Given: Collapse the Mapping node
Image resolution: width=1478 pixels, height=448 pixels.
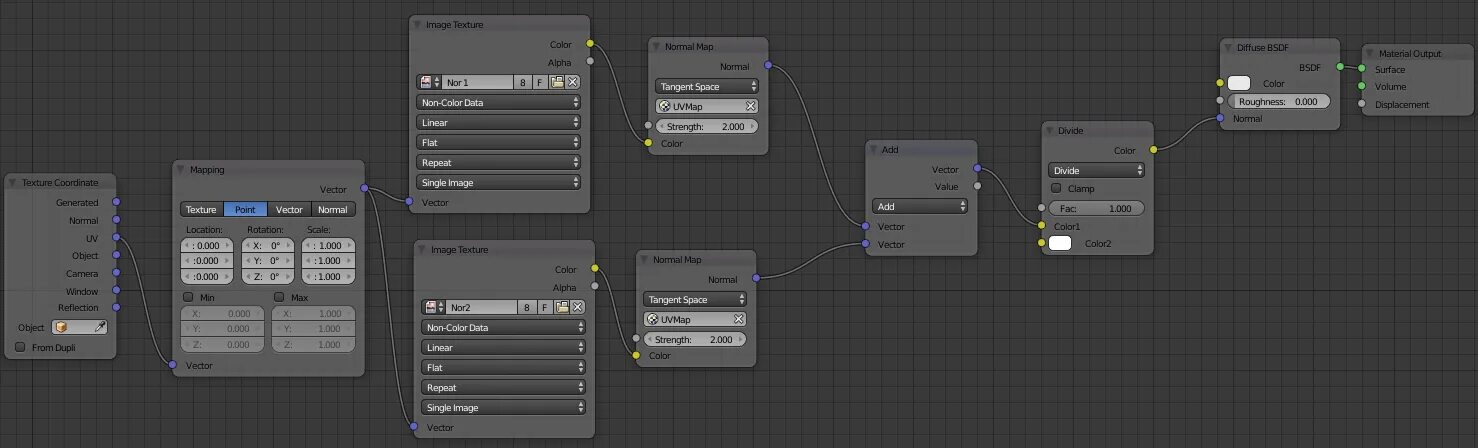Looking at the screenshot, I should click(x=181, y=170).
